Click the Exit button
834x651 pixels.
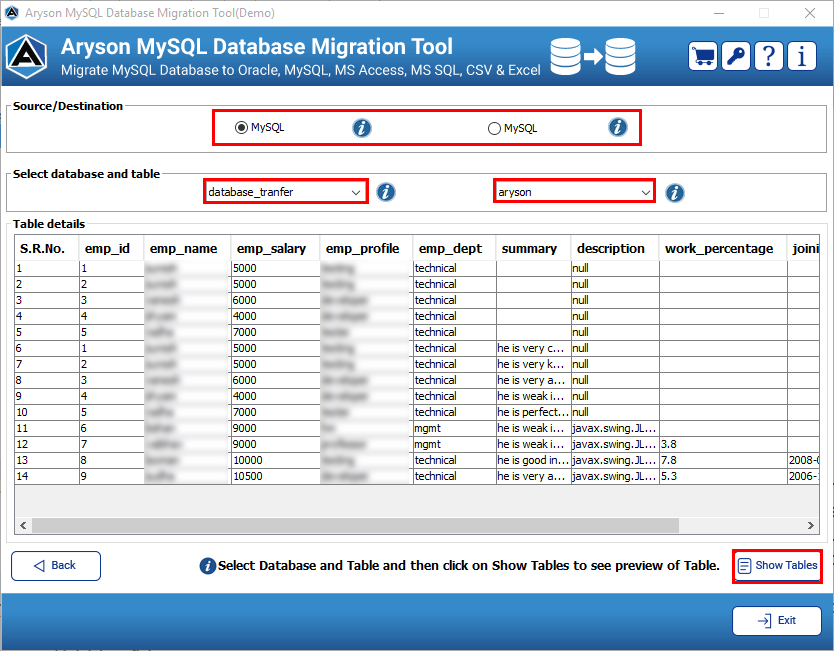[x=777, y=621]
